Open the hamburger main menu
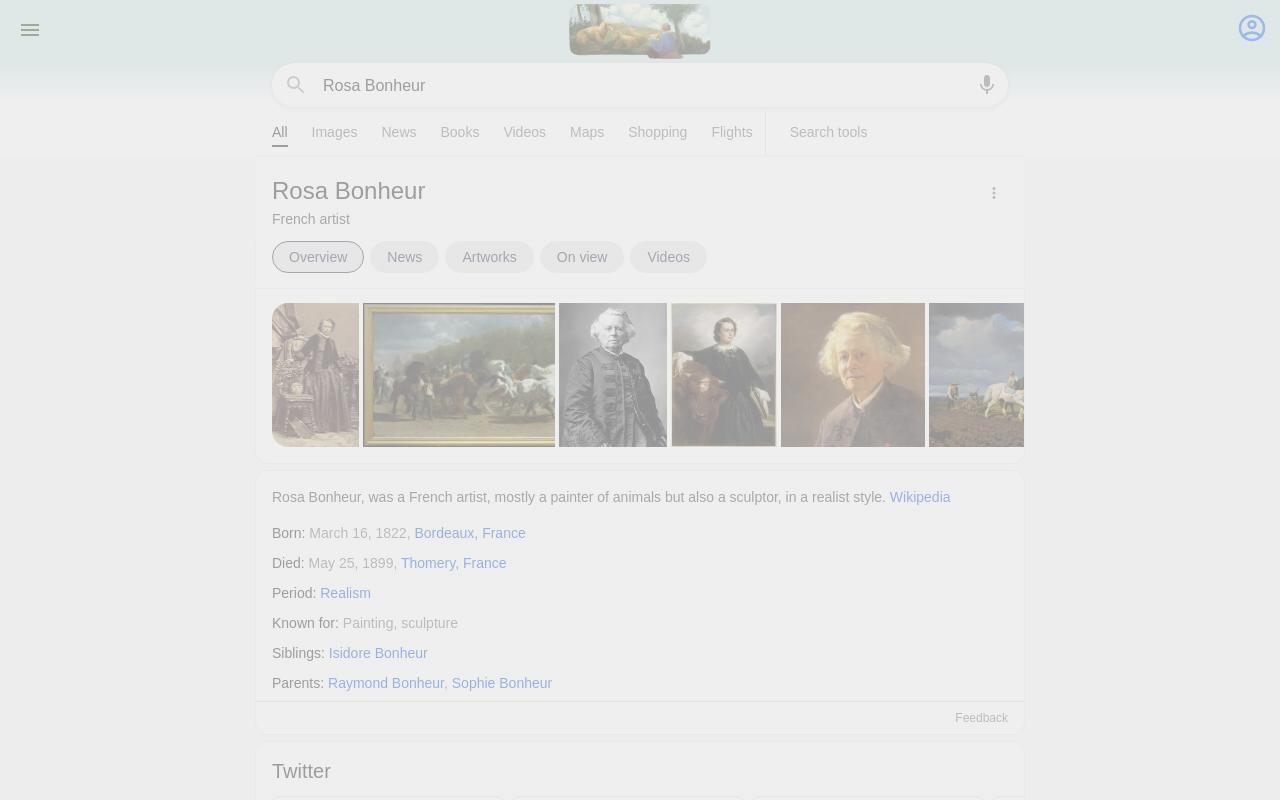The image size is (1280, 800). pyautogui.click(x=30, y=30)
